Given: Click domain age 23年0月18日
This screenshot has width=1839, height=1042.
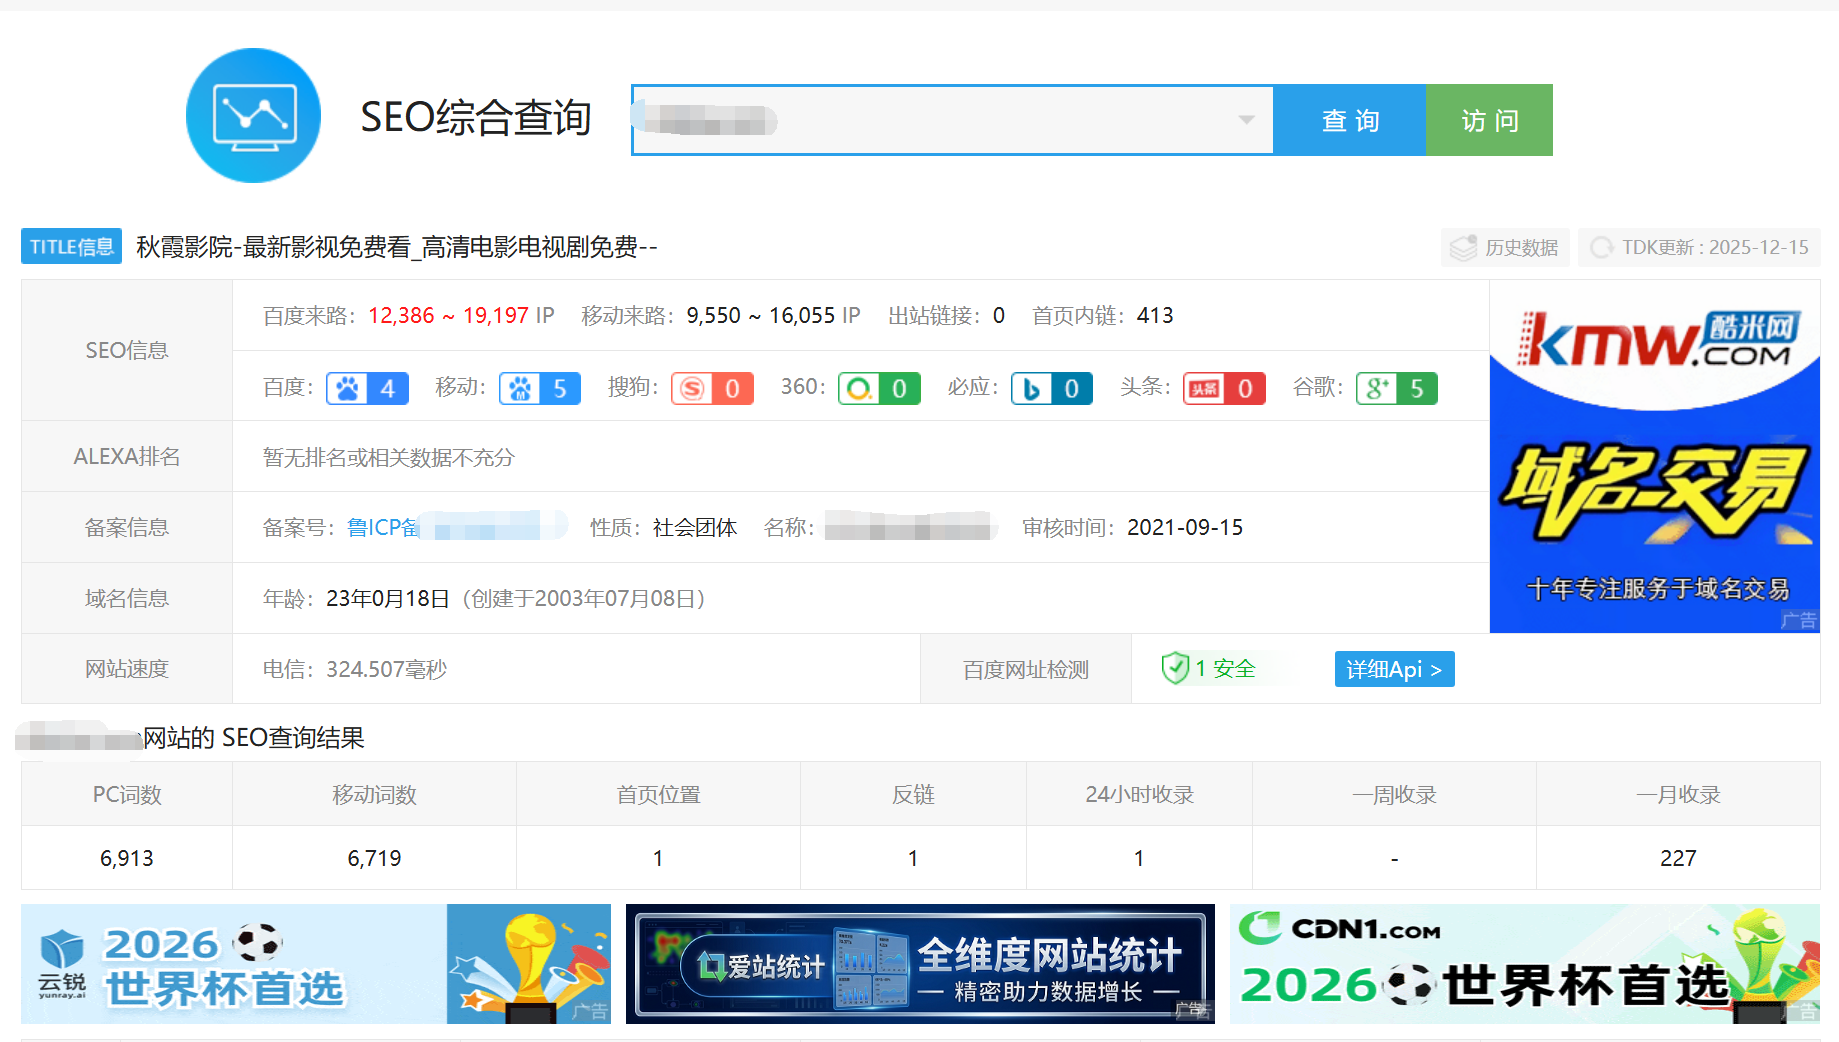Looking at the screenshot, I should pos(388,598).
